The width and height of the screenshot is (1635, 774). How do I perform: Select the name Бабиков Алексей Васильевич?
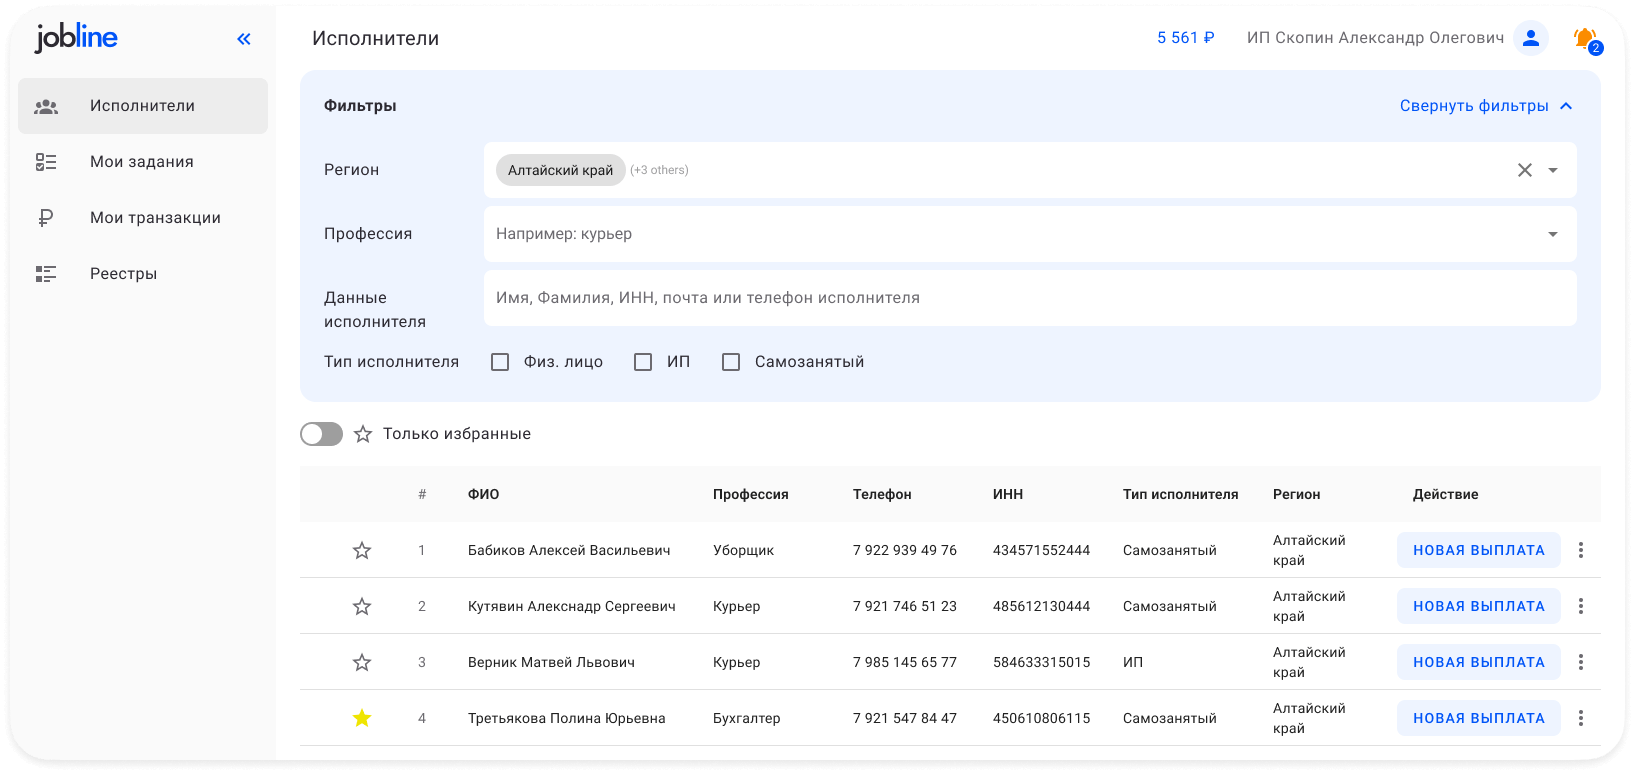tap(569, 550)
